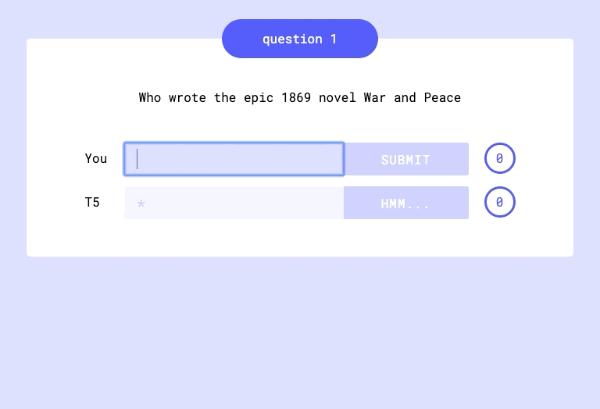Image resolution: width=600 pixels, height=409 pixels.
Task: Click T5's score counter circle
Action: 499,202
